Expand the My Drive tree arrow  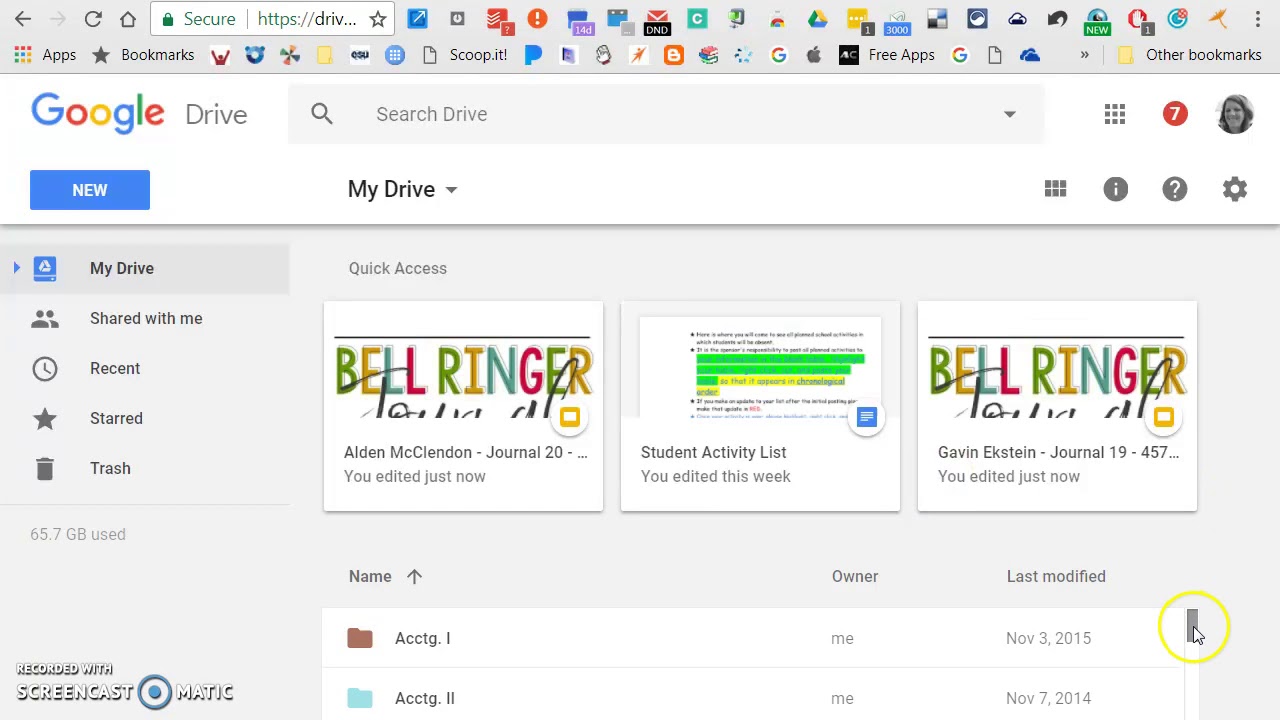tap(17, 268)
